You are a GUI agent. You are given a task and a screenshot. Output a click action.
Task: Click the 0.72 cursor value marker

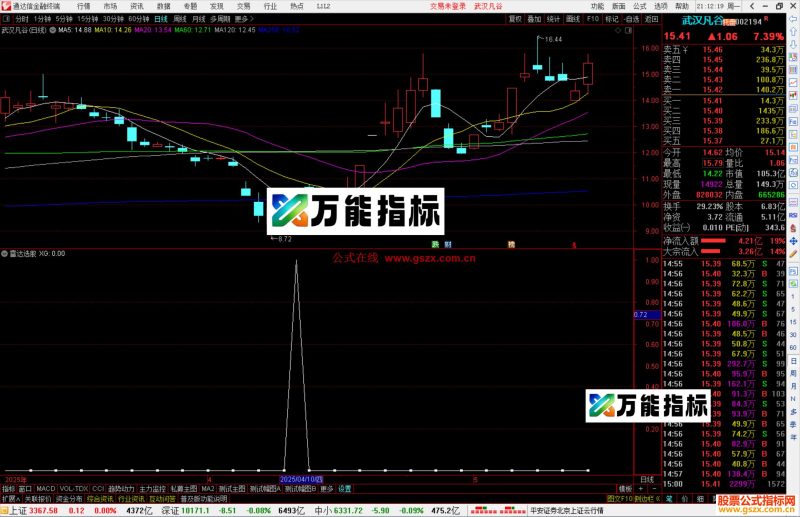tap(647, 314)
